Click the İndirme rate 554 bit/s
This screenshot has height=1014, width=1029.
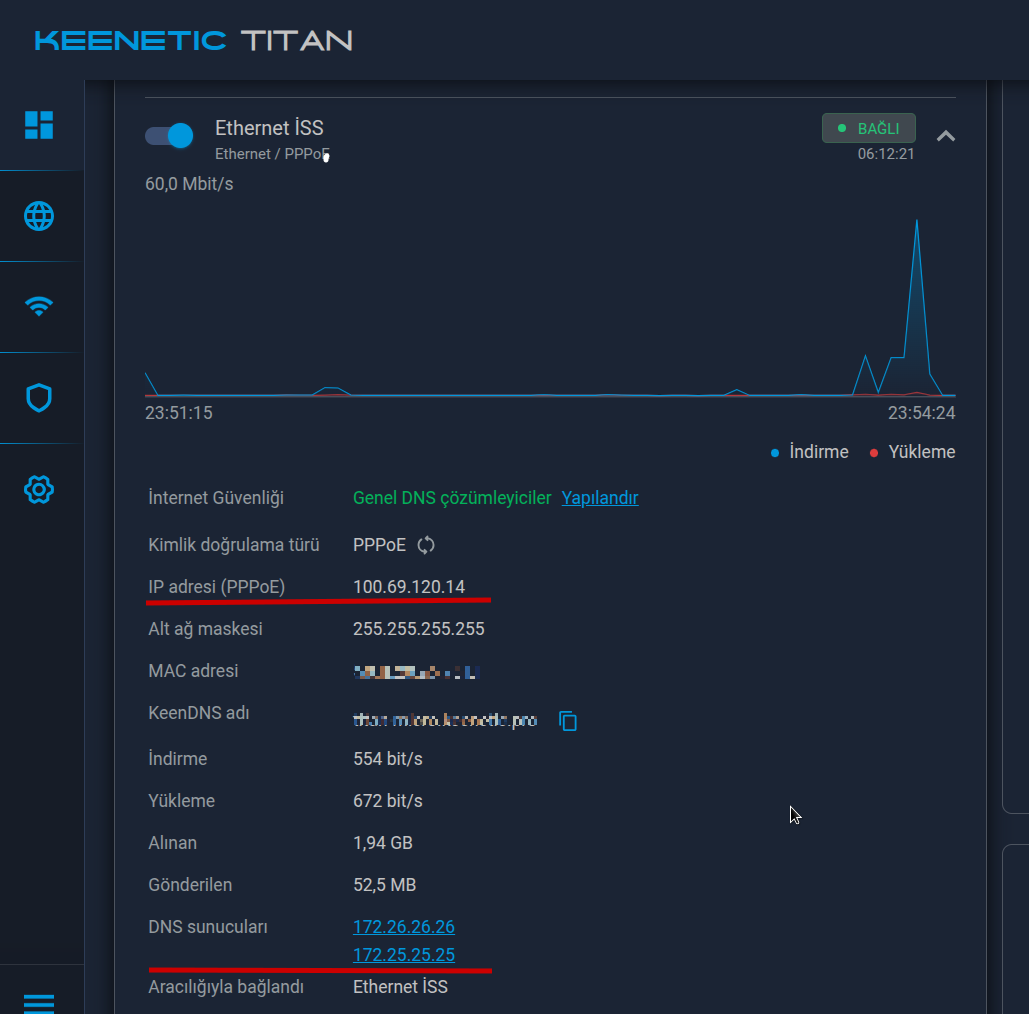click(388, 759)
